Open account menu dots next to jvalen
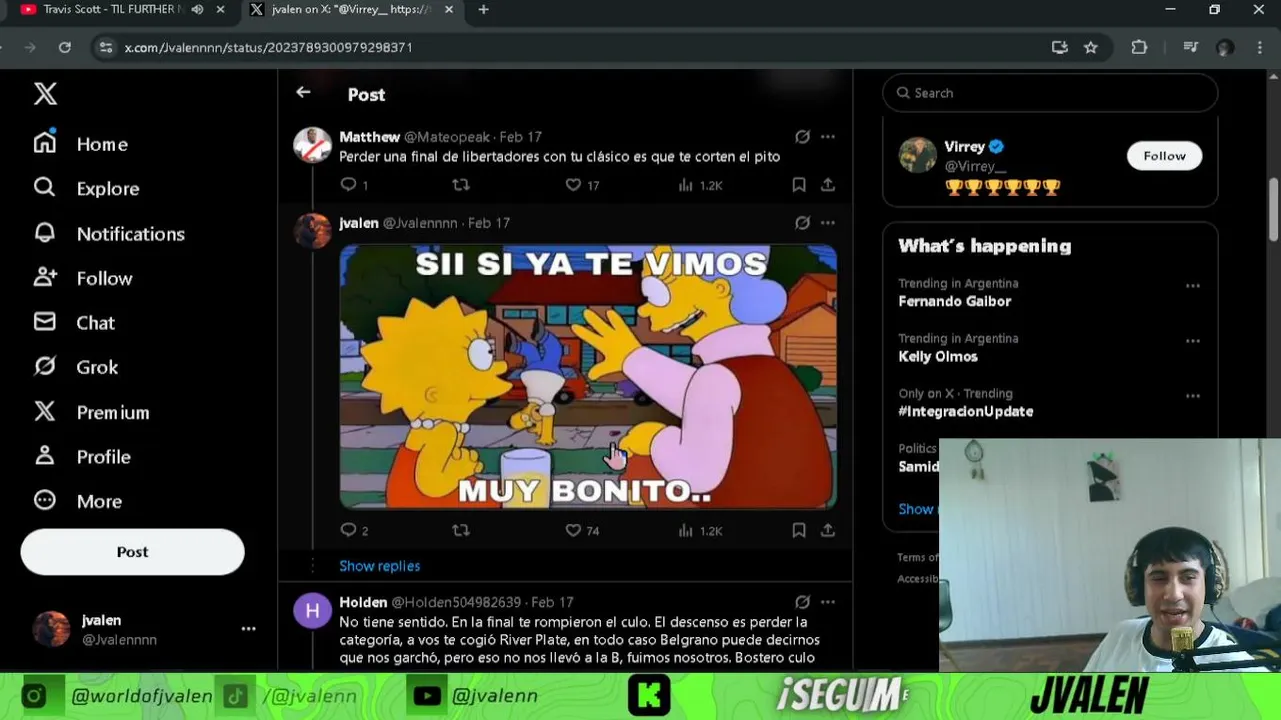This screenshot has width=1281, height=720. click(x=248, y=629)
